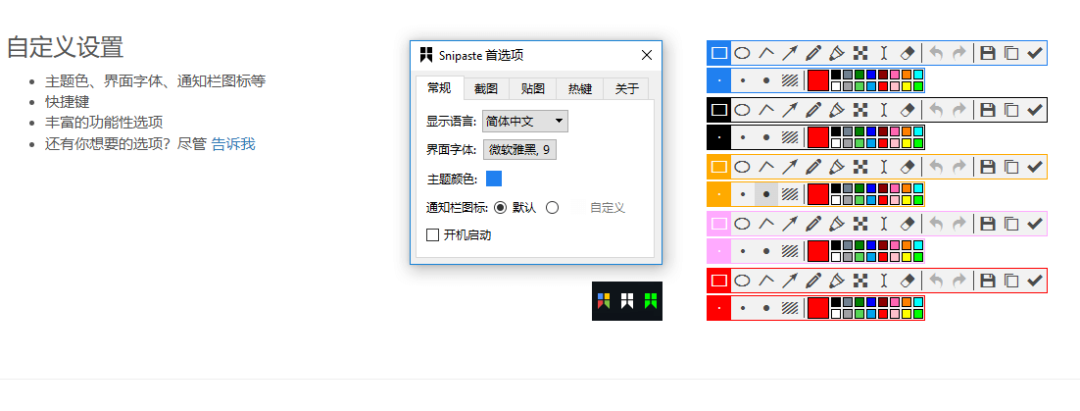The width and height of the screenshot is (1080, 411).
Task: Open the 贴图 tab
Action: point(532,88)
